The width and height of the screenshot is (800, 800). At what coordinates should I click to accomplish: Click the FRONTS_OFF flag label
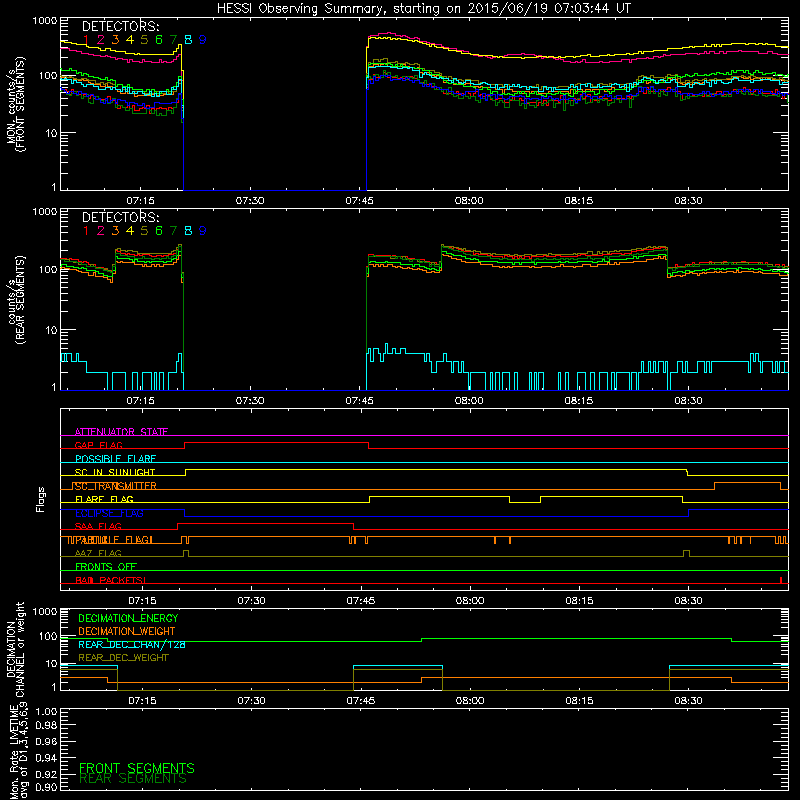click(x=106, y=567)
